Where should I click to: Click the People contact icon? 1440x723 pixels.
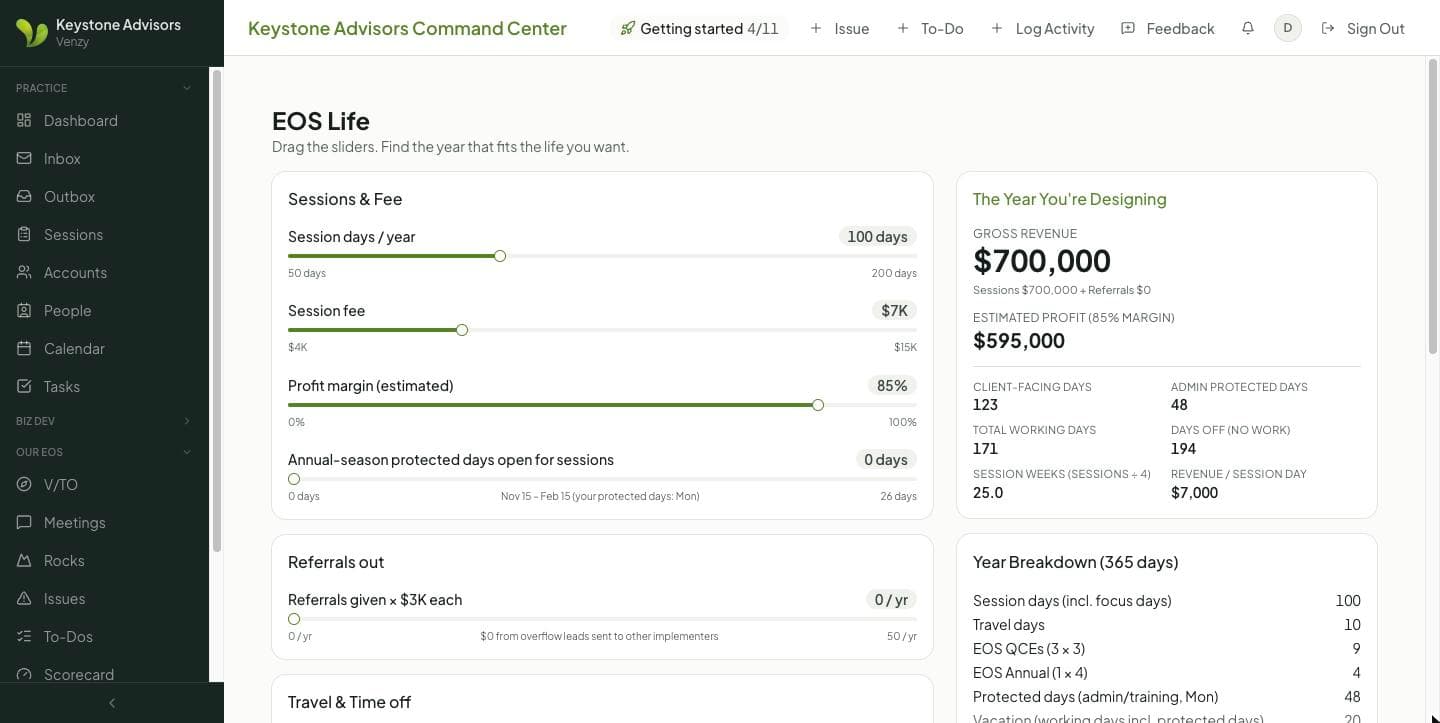(x=24, y=310)
